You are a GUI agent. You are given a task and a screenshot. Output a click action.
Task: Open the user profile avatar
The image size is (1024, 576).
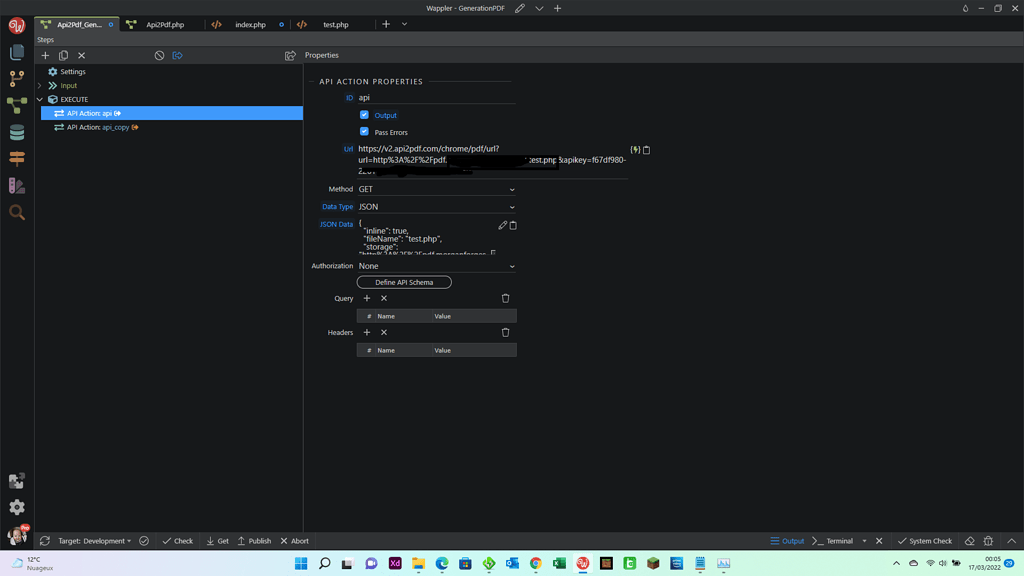[17, 535]
